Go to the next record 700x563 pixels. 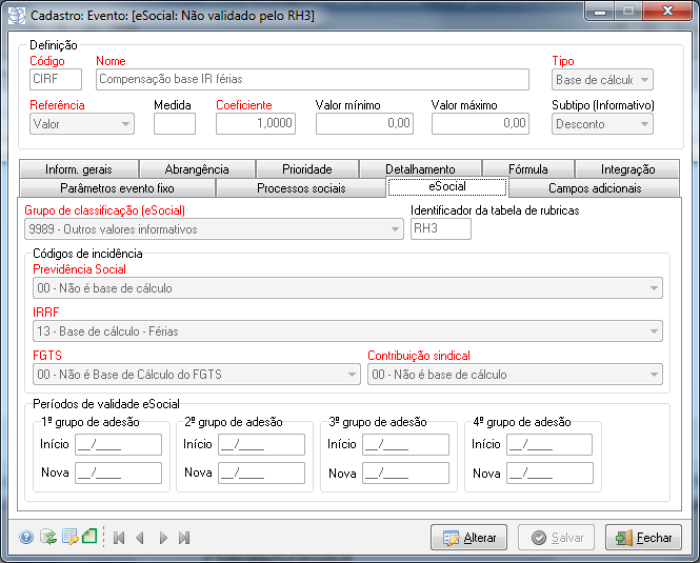[x=163, y=538]
